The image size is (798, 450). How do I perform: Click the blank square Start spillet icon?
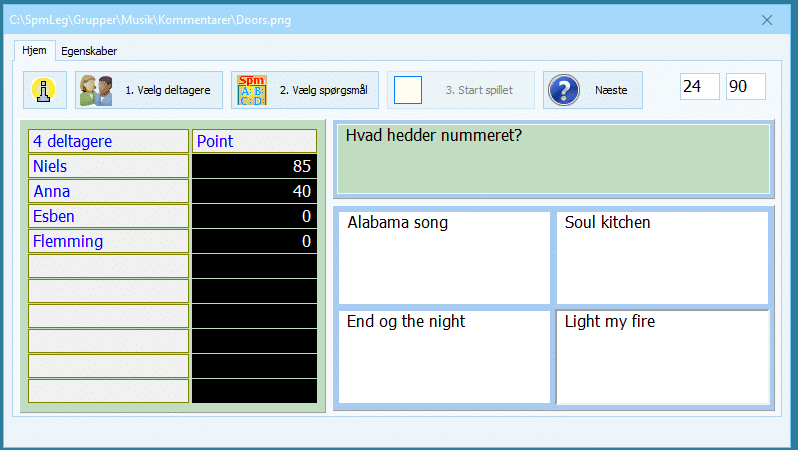408,90
